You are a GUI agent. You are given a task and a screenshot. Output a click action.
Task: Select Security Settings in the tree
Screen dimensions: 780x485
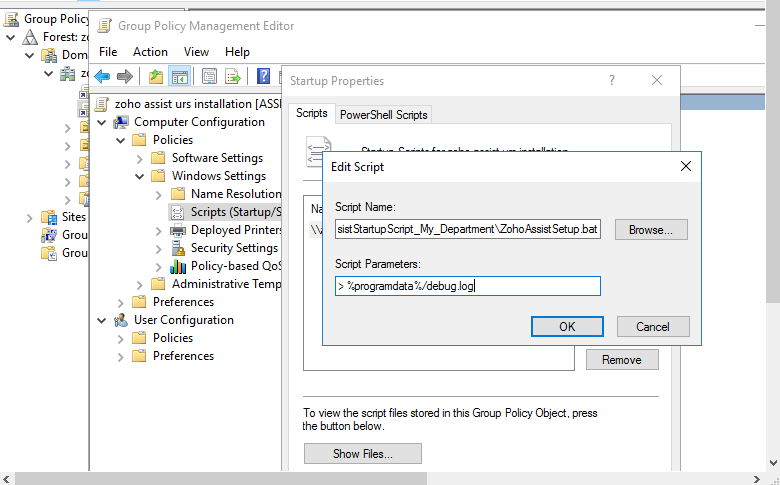[x=234, y=248]
